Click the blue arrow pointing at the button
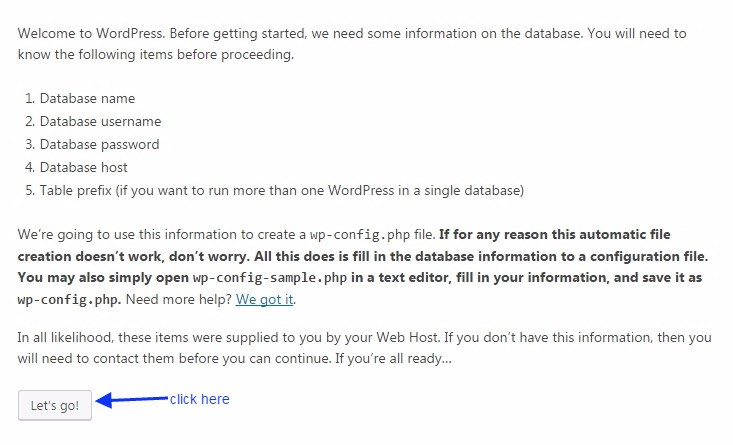733x445 pixels. point(133,400)
